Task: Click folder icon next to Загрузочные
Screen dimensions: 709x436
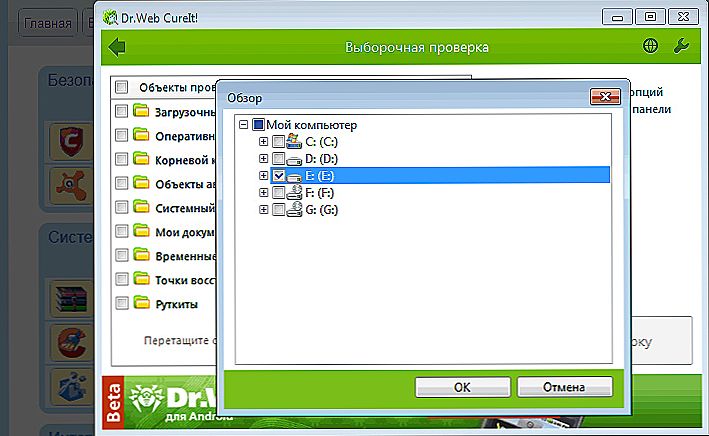Action: click(141, 110)
